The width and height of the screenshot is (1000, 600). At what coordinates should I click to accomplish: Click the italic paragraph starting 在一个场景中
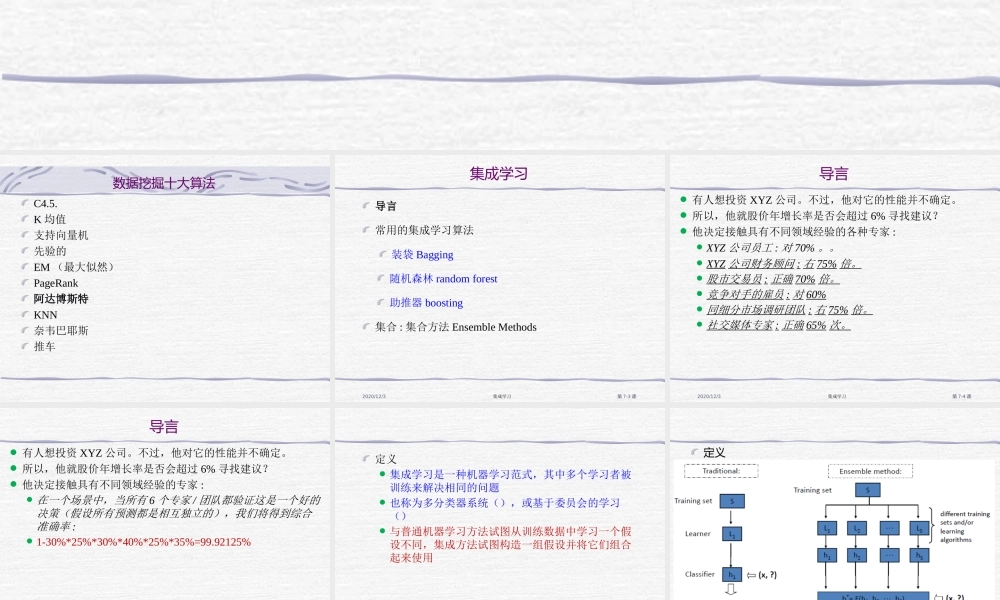[x=179, y=513]
